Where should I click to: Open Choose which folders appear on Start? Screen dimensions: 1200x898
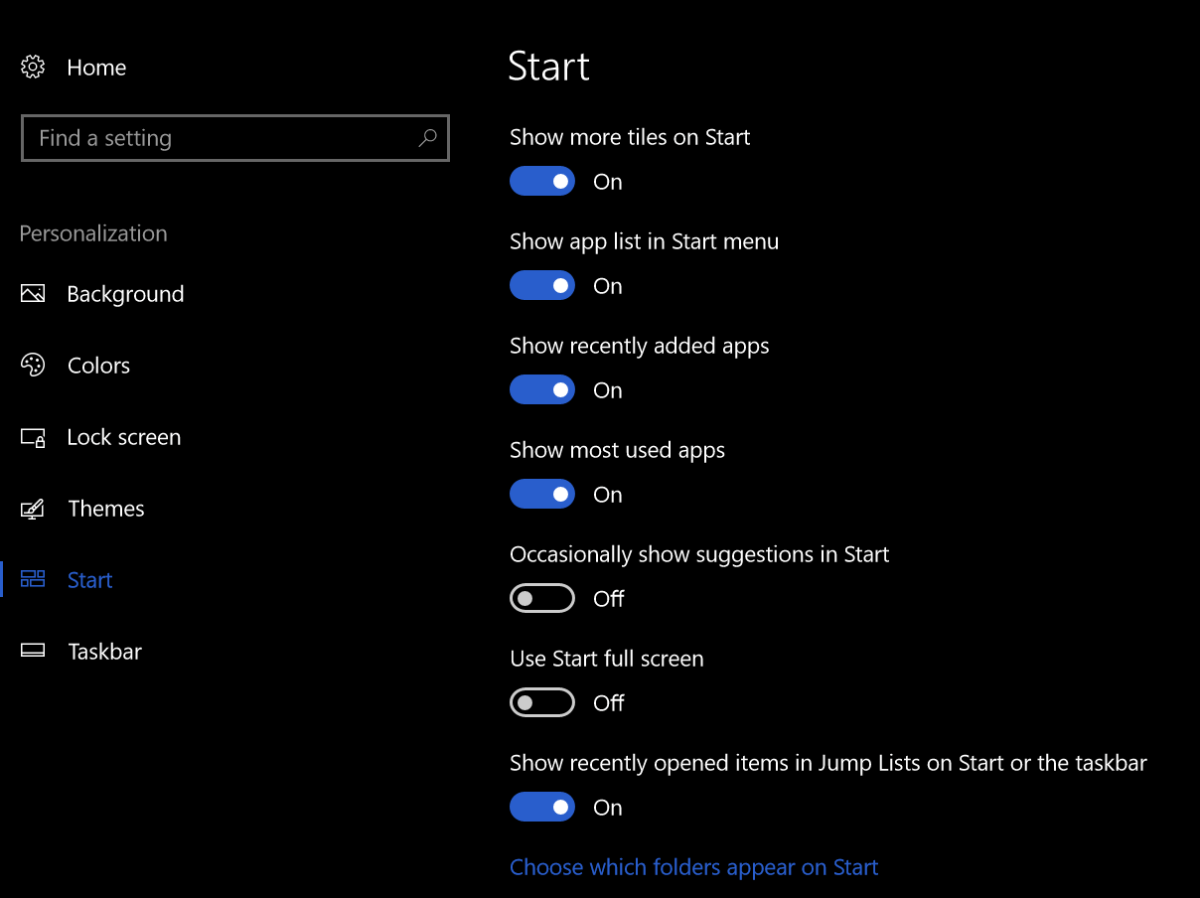coord(694,867)
